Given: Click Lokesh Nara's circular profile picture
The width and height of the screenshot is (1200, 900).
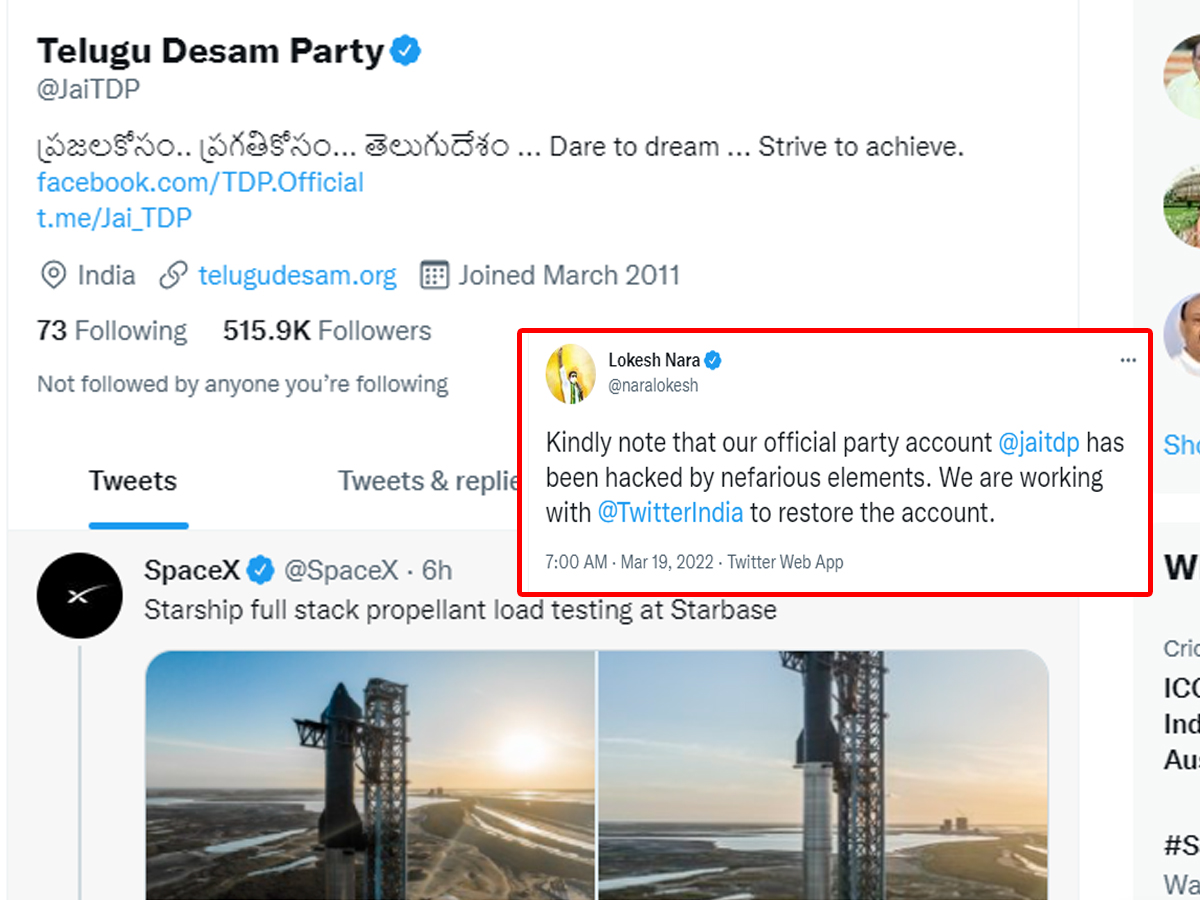Looking at the screenshot, I should coord(570,373).
